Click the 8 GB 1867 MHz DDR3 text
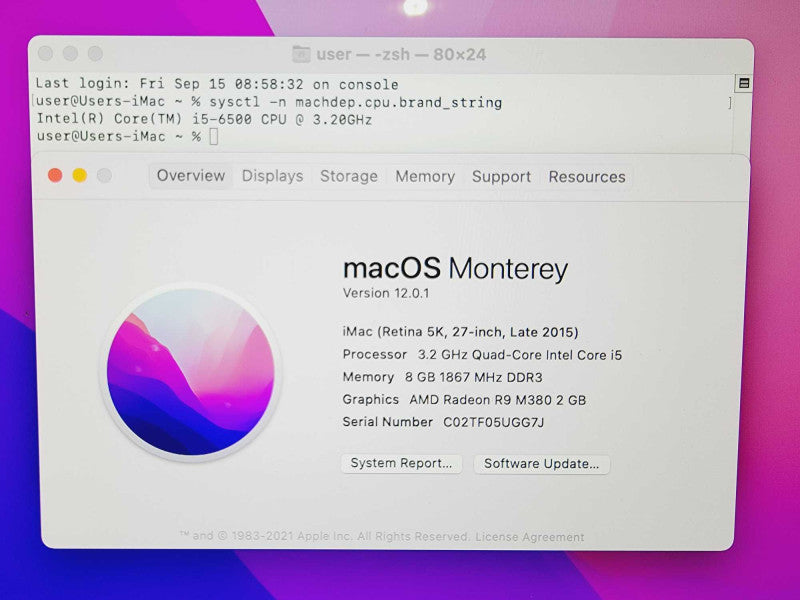Viewport: 800px width, 600px height. click(473, 378)
